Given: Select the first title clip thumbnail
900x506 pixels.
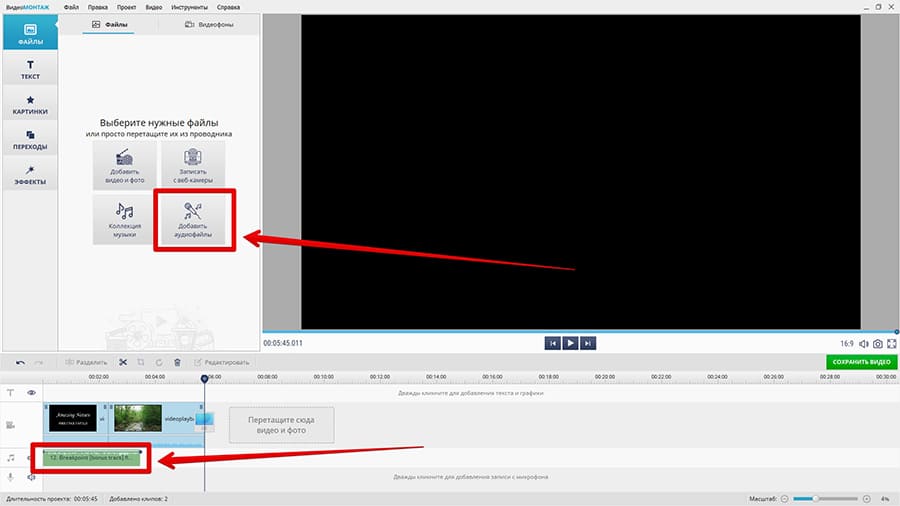Looking at the screenshot, I should click(73, 418).
